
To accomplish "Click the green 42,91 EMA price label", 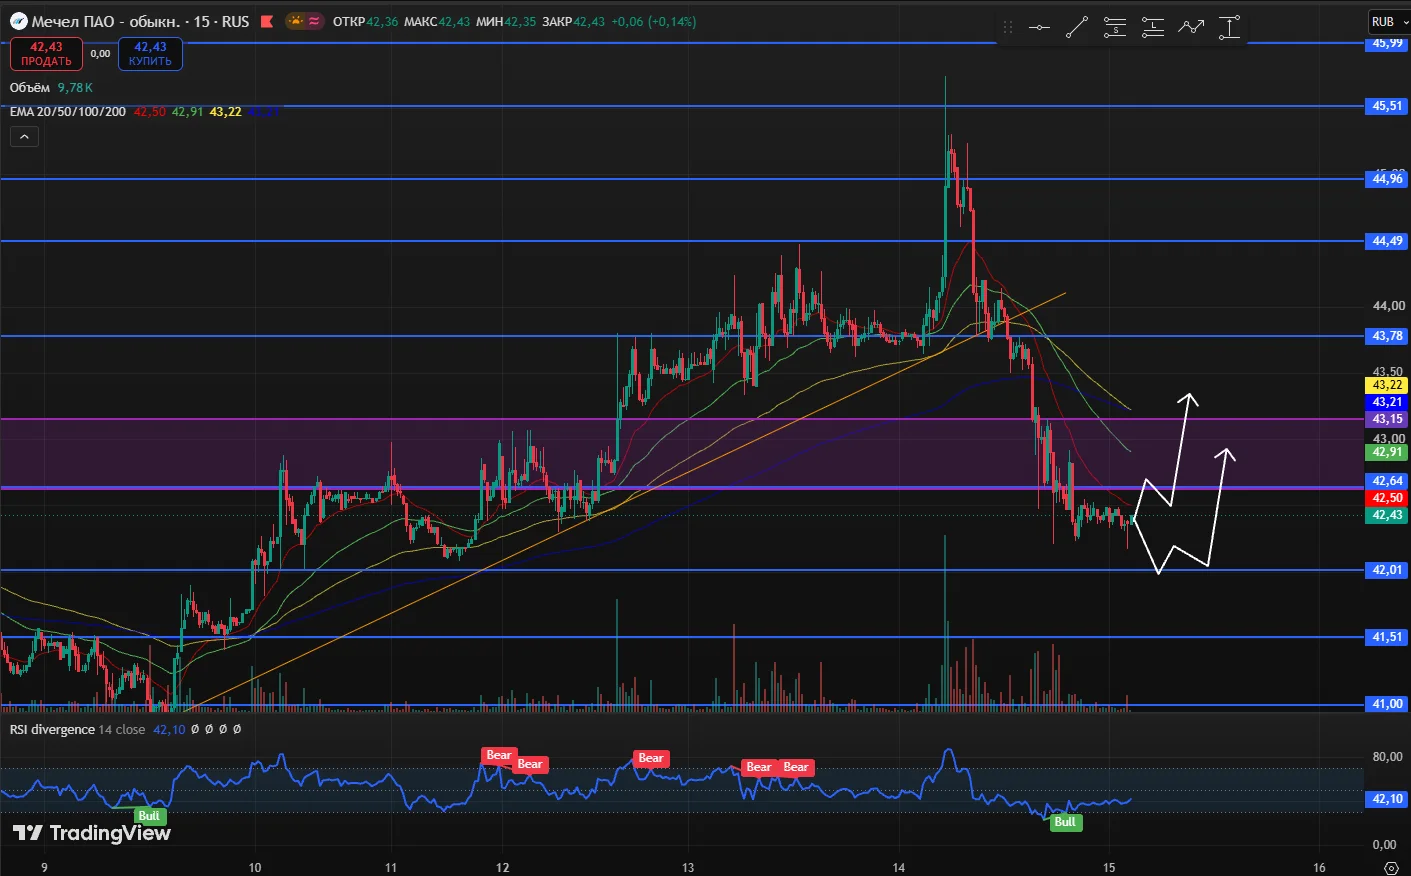I will coord(1387,452).
